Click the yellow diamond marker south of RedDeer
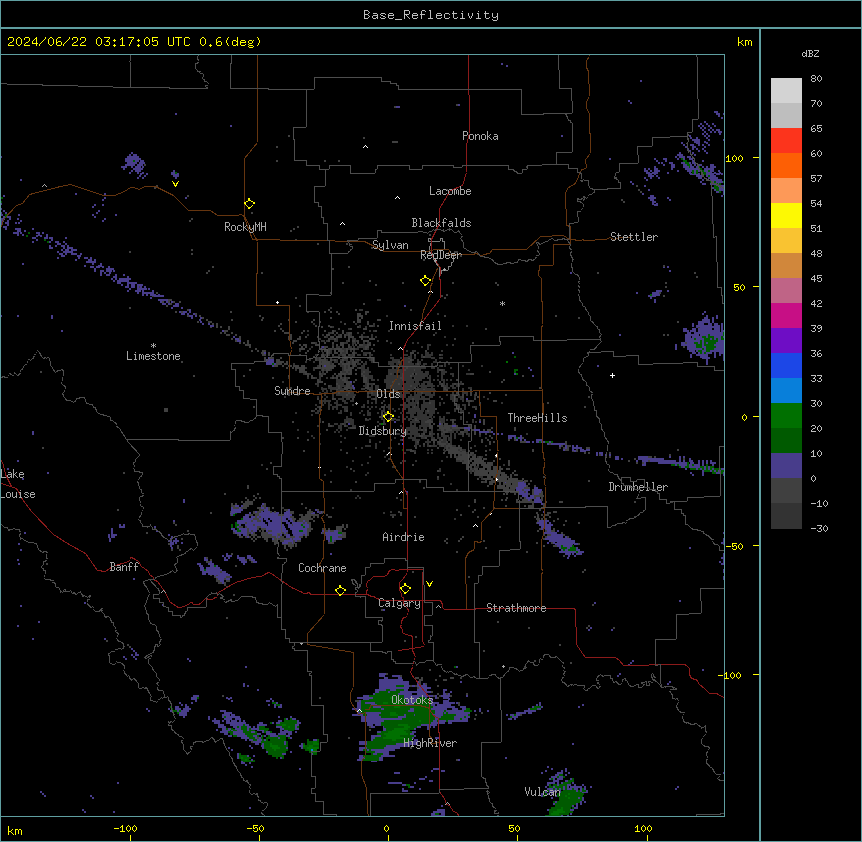Image resolution: width=862 pixels, height=842 pixels. pyautogui.click(x=425, y=281)
